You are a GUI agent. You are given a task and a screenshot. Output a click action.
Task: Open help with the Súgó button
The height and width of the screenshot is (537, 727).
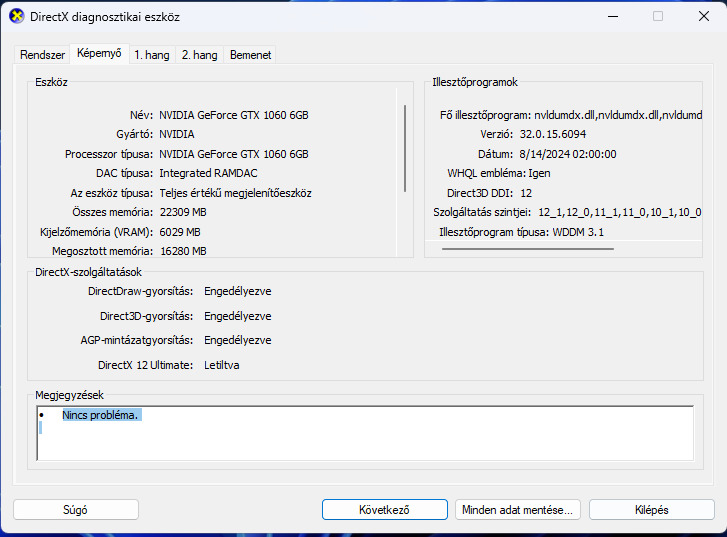click(76, 510)
